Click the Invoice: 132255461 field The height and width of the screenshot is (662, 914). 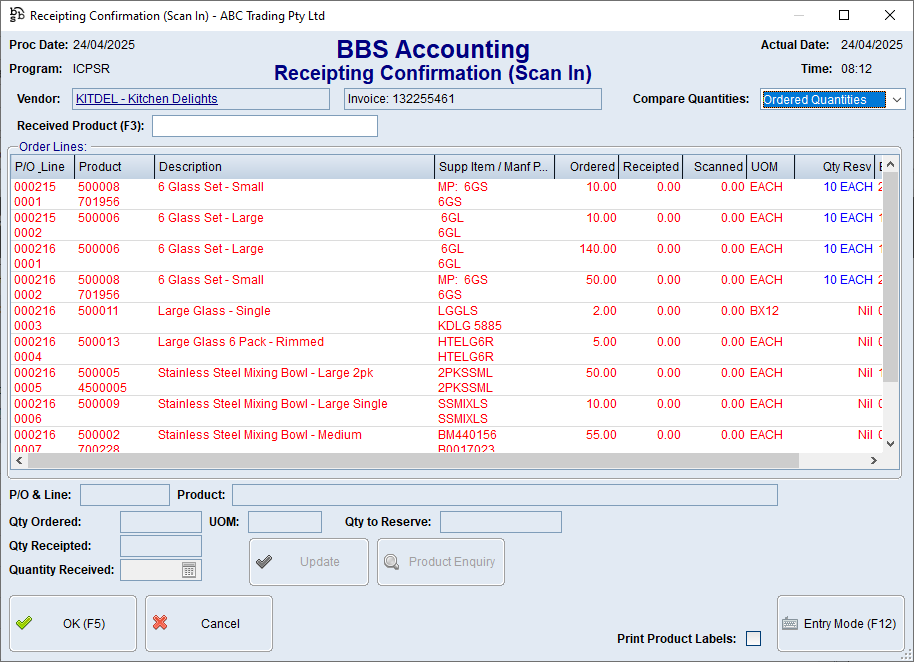[x=473, y=99]
